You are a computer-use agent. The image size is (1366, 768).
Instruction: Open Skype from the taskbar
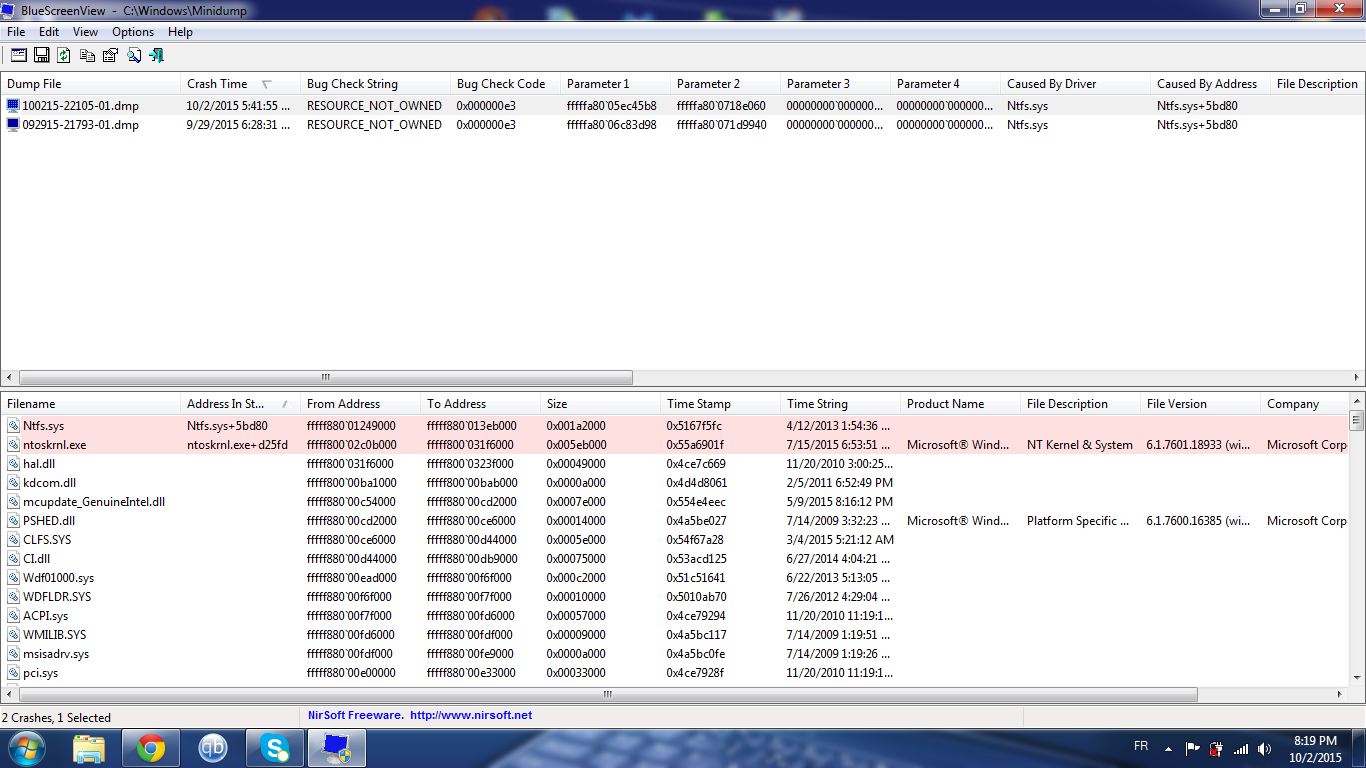coord(275,748)
